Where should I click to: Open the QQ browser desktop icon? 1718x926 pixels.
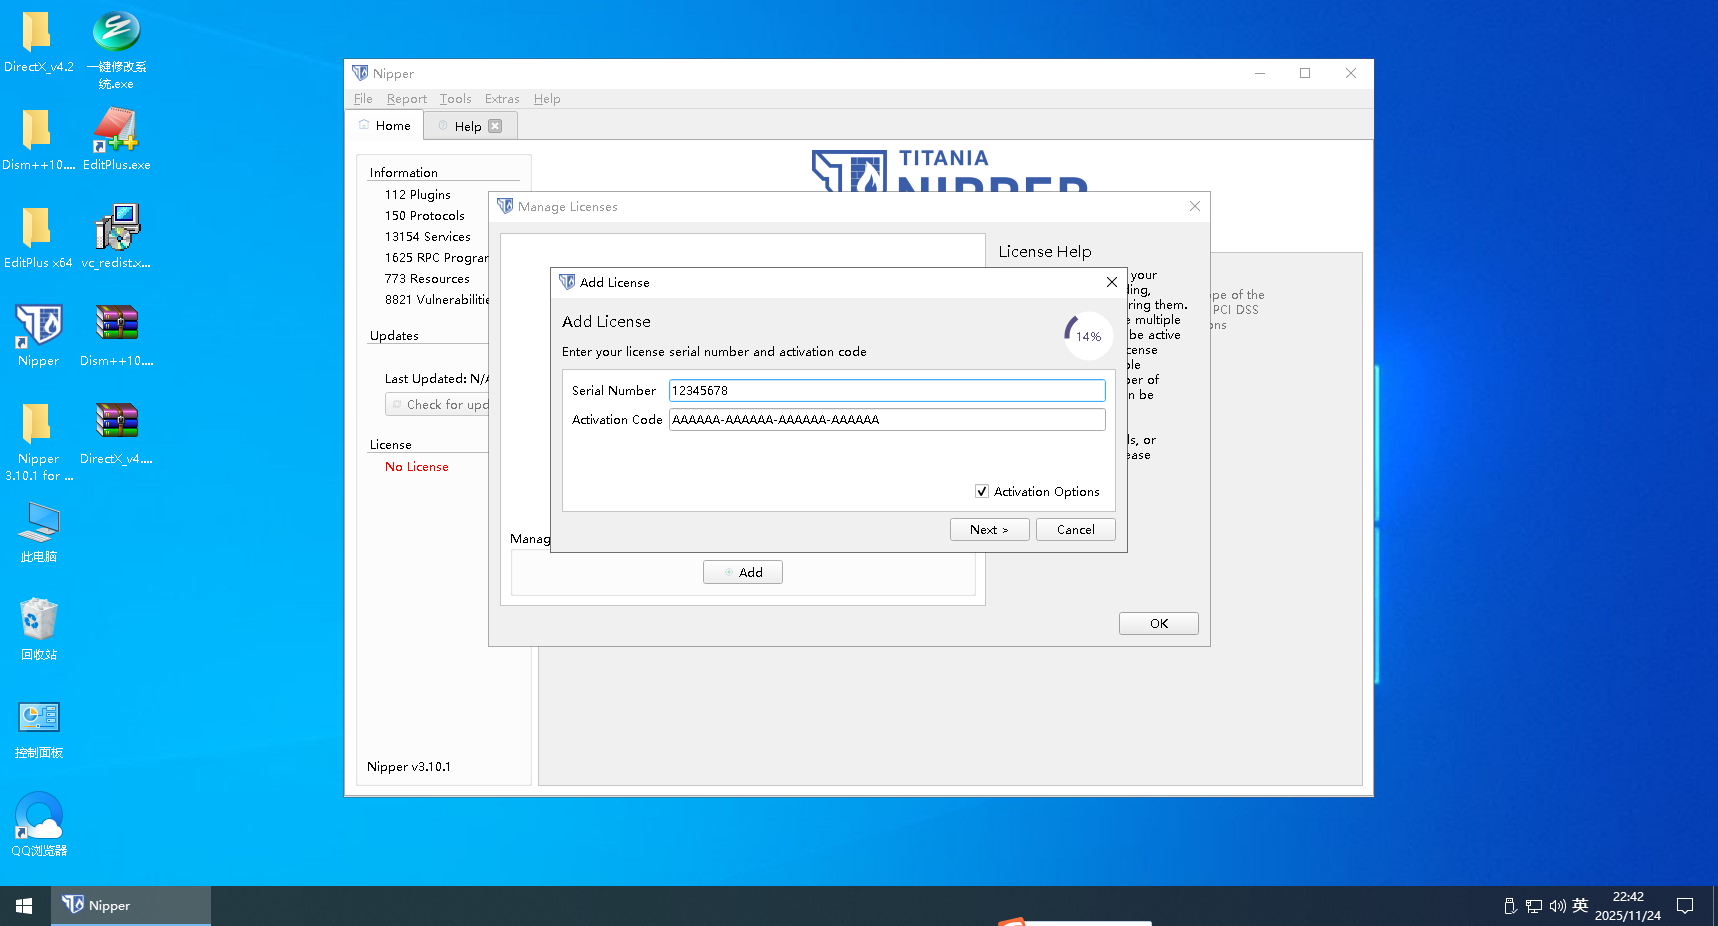point(38,817)
